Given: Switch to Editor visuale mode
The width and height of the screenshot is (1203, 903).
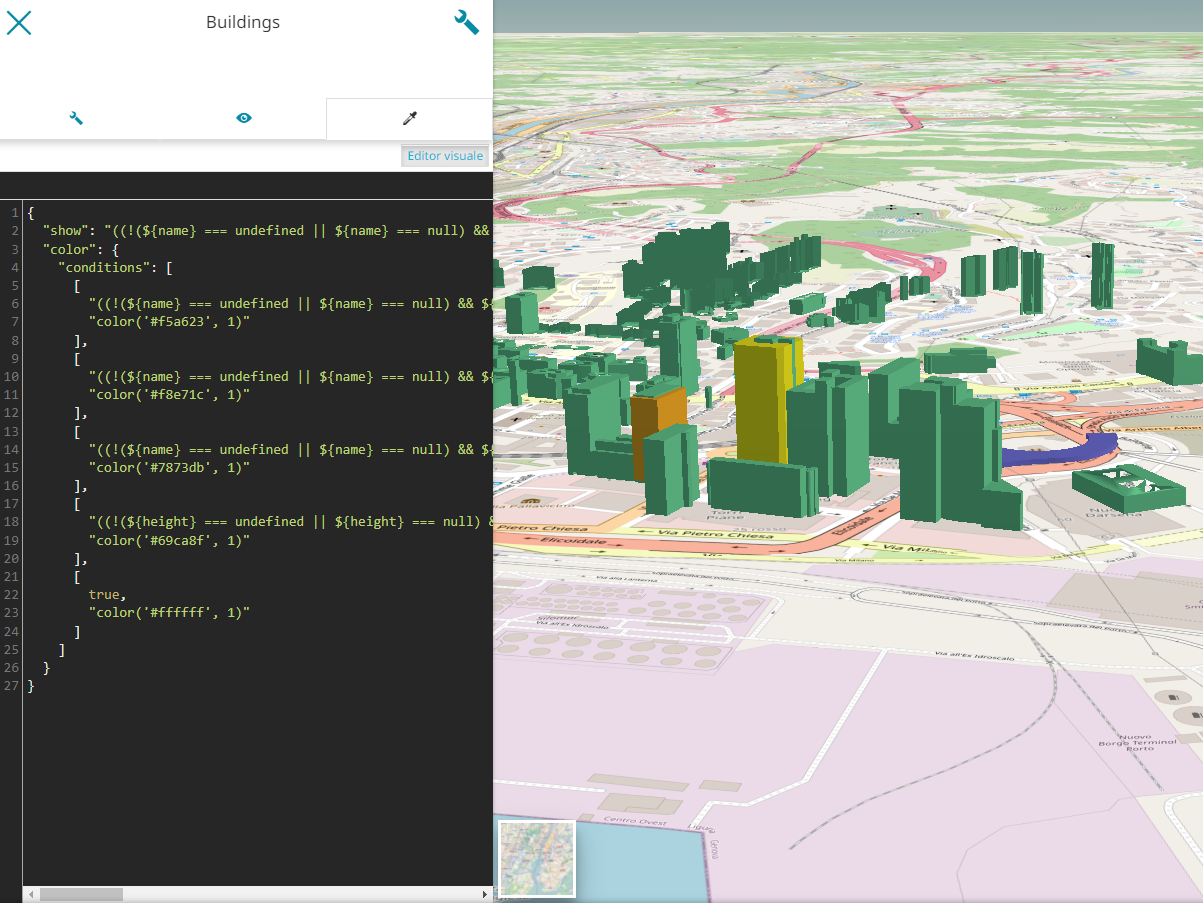Looking at the screenshot, I should pos(445,156).
